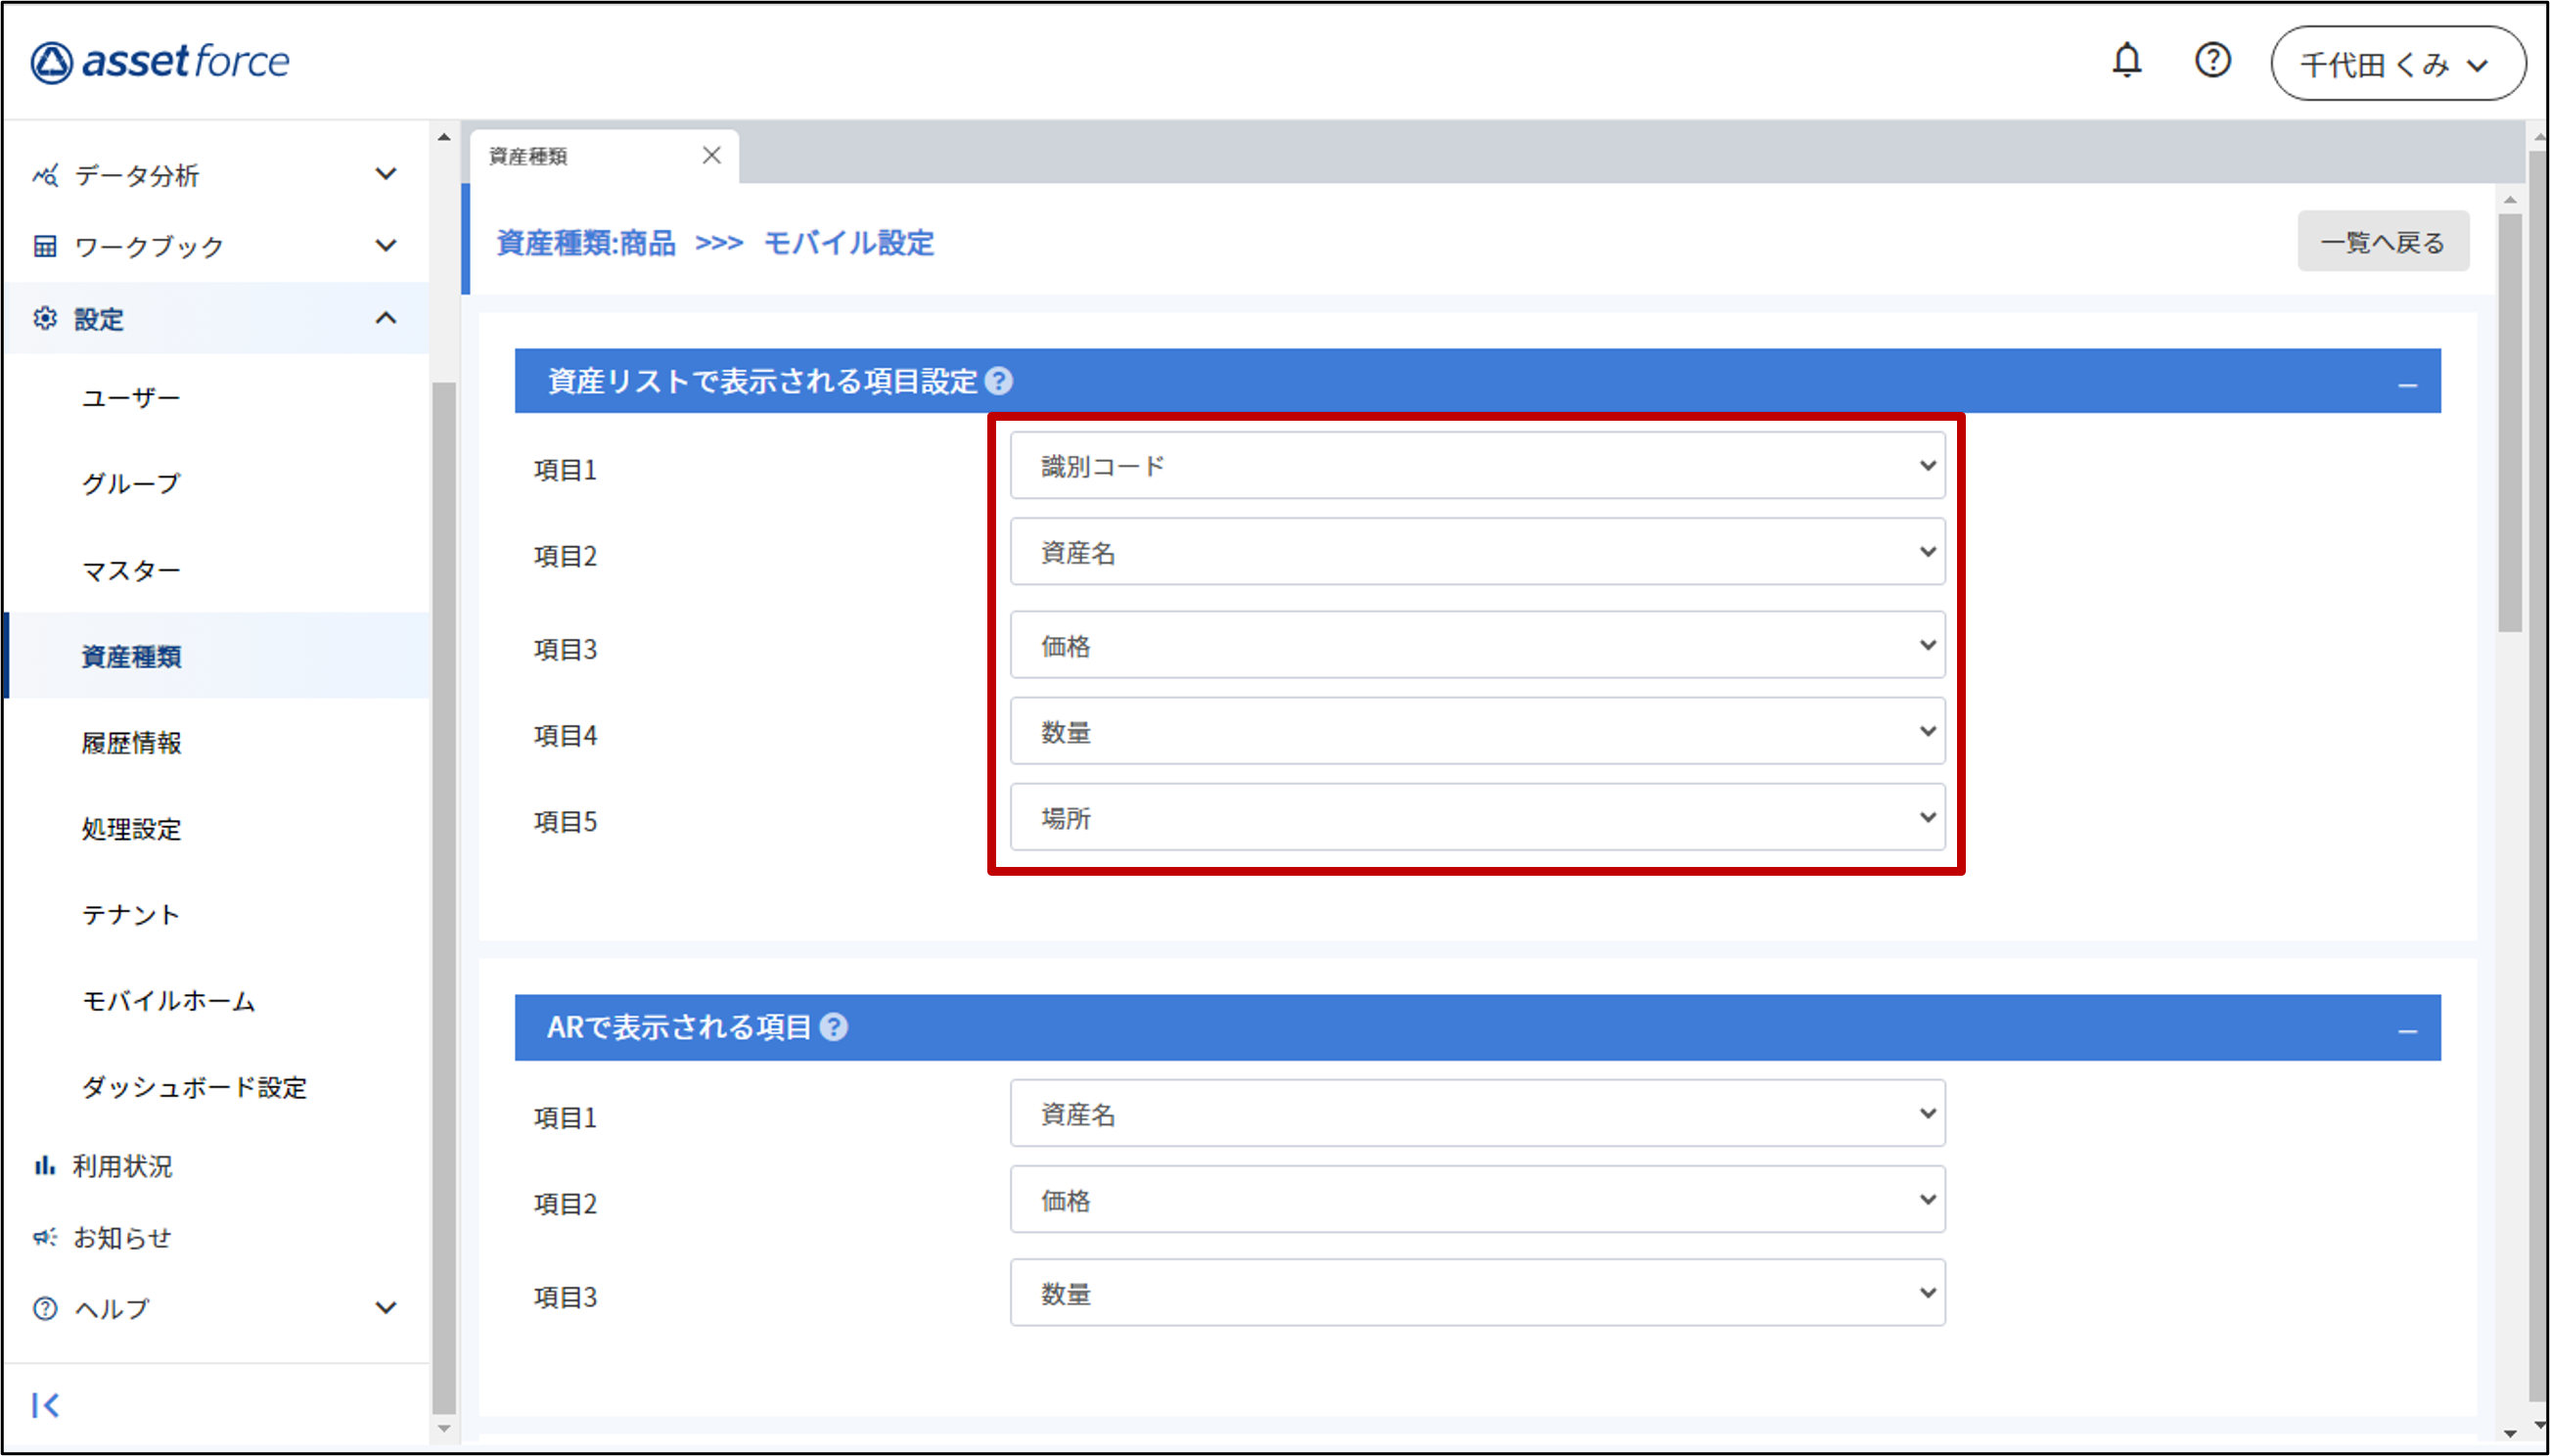This screenshot has width=2550, height=1456.
Task: Open お知らせ in the sidebar
Action: (121, 1238)
